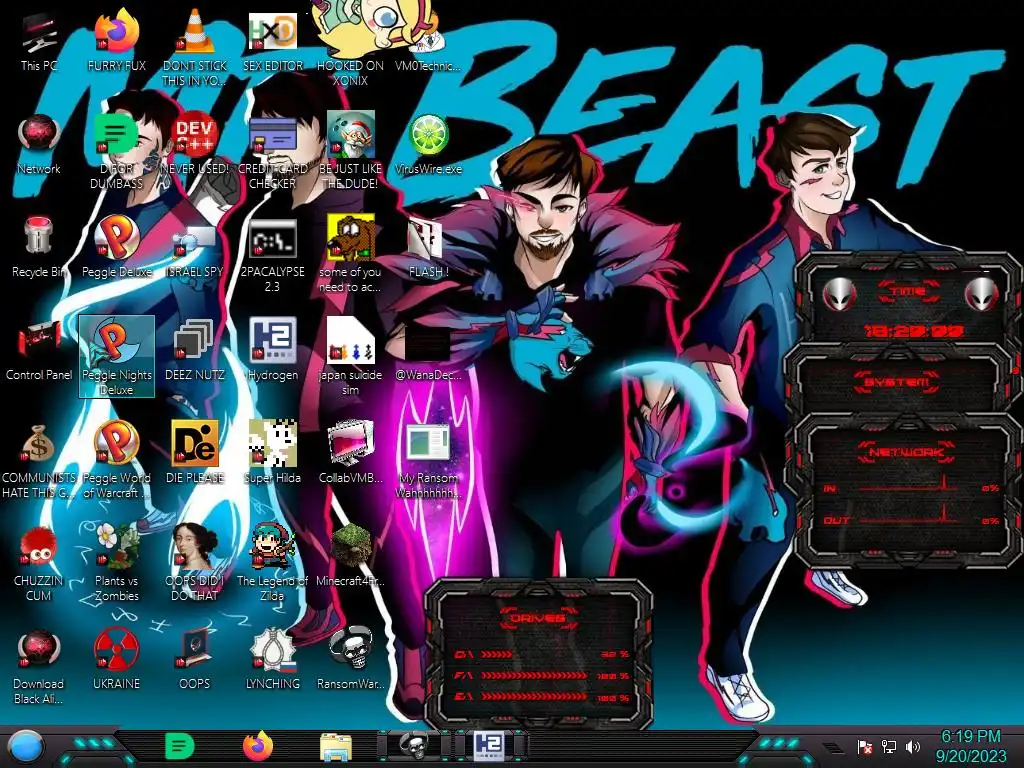
Task: Open the CollabVMB... monitor icon
Action: (350, 453)
